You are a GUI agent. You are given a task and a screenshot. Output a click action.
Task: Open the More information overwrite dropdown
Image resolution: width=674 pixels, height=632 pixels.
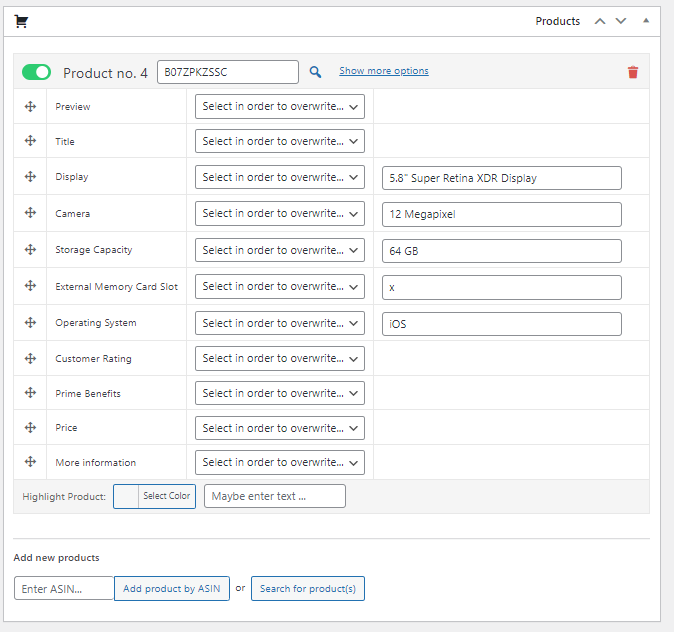click(280, 462)
